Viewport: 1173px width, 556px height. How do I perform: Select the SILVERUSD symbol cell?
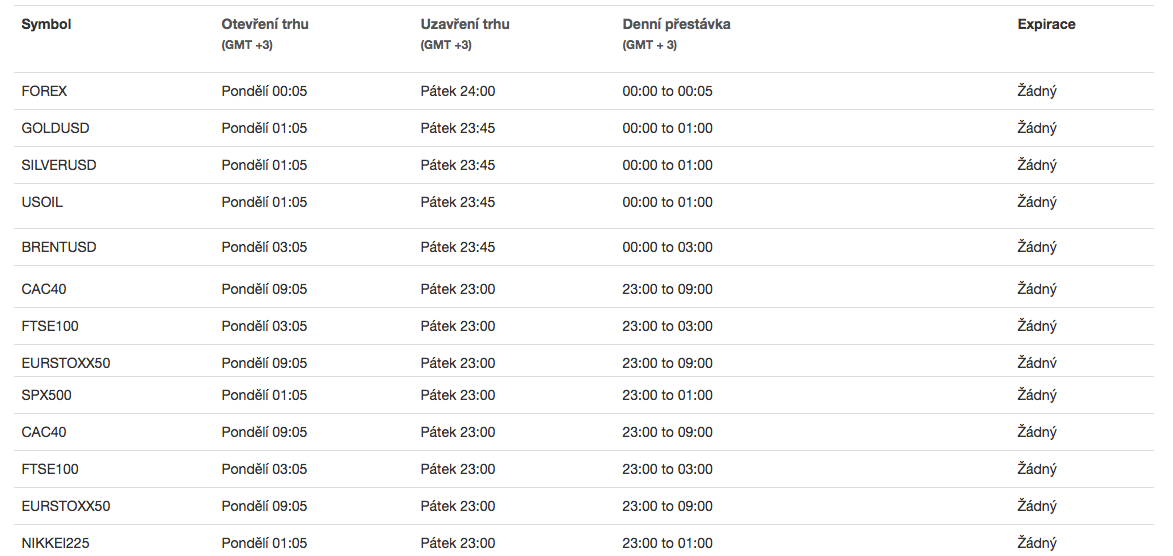pyautogui.click(x=59, y=165)
